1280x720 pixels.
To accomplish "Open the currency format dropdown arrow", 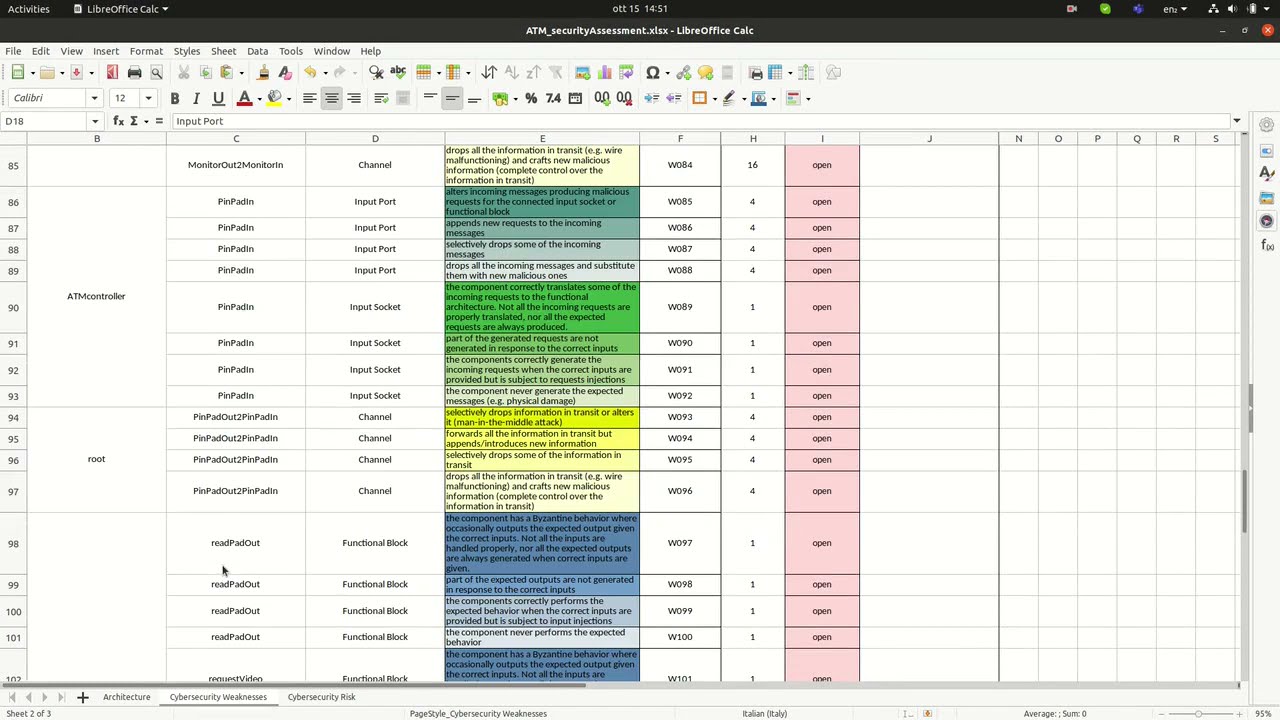I will pos(515,98).
